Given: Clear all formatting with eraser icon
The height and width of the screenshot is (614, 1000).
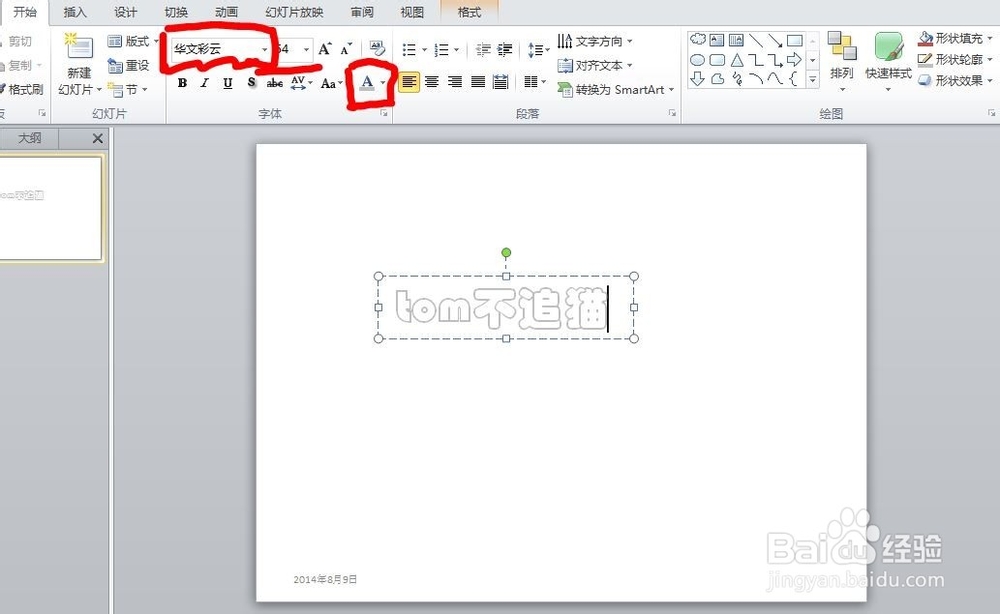Looking at the screenshot, I should coord(378,48).
